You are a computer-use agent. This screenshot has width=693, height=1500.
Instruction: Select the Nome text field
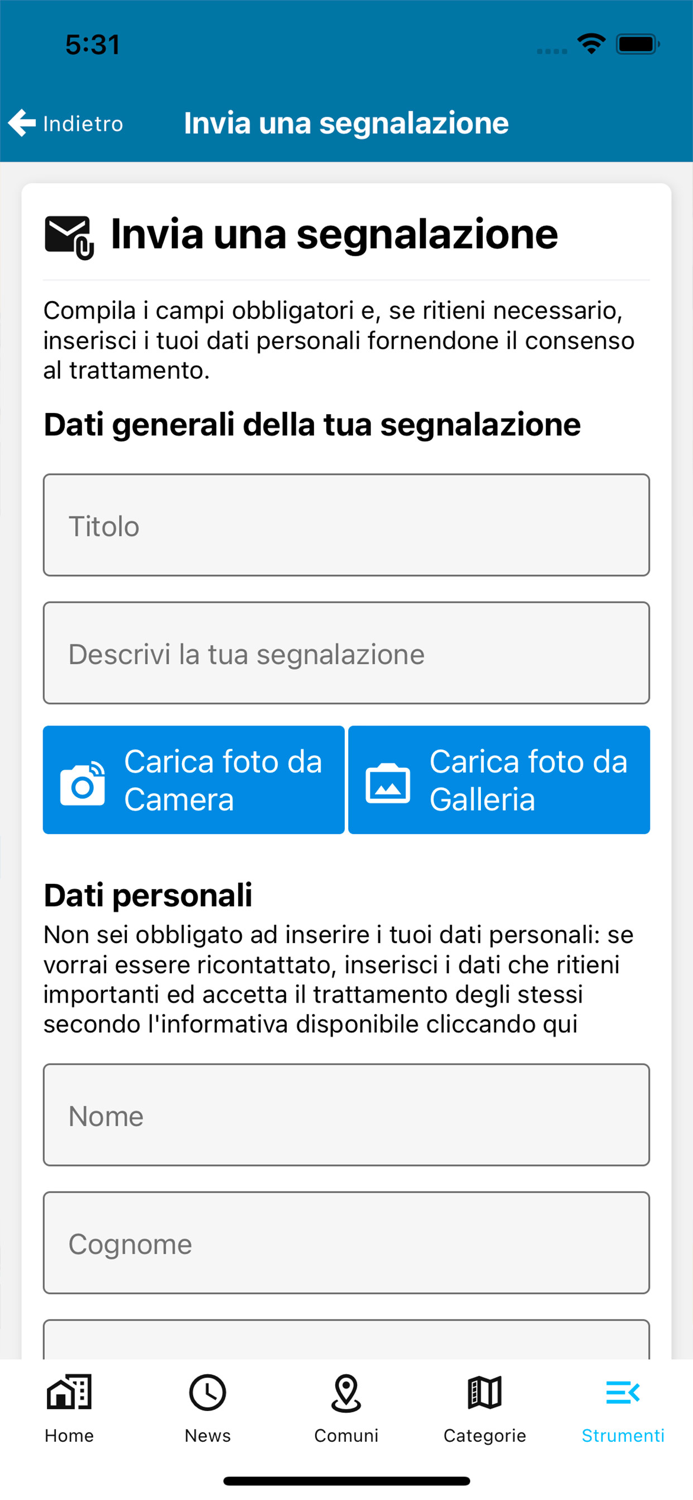coord(346,1115)
